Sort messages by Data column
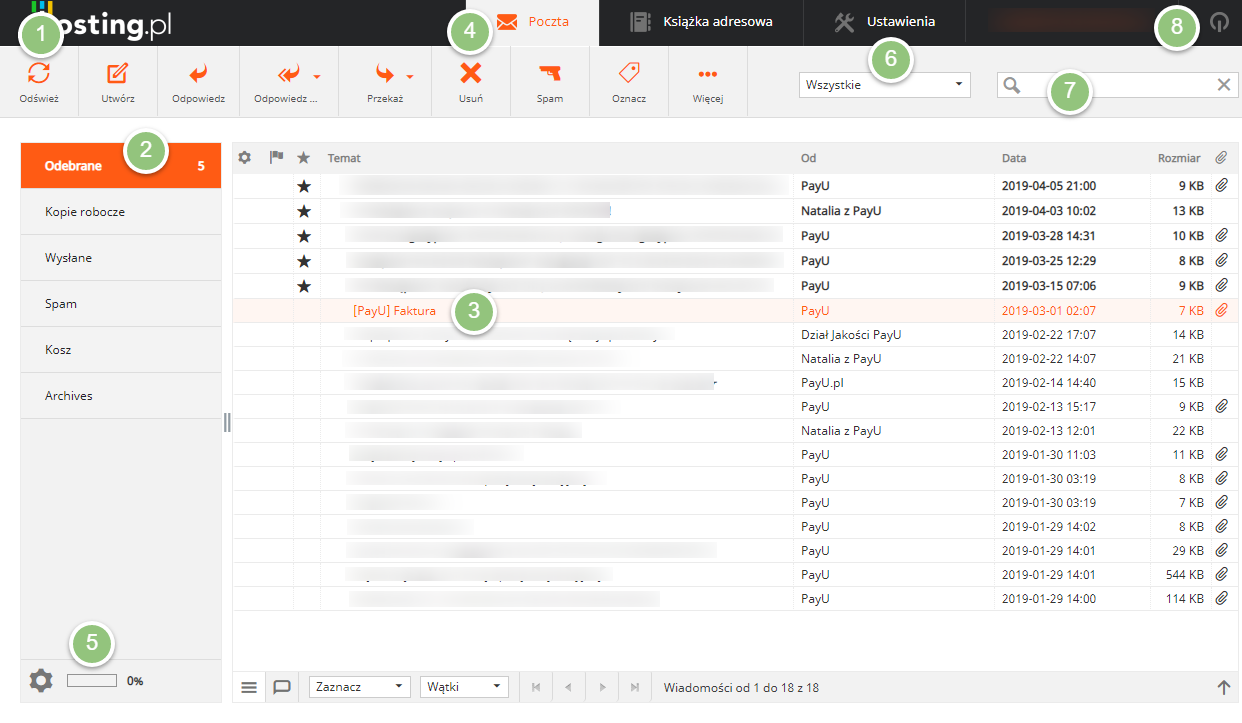Image resolution: width=1242 pixels, height=723 pixels. 1014,158
